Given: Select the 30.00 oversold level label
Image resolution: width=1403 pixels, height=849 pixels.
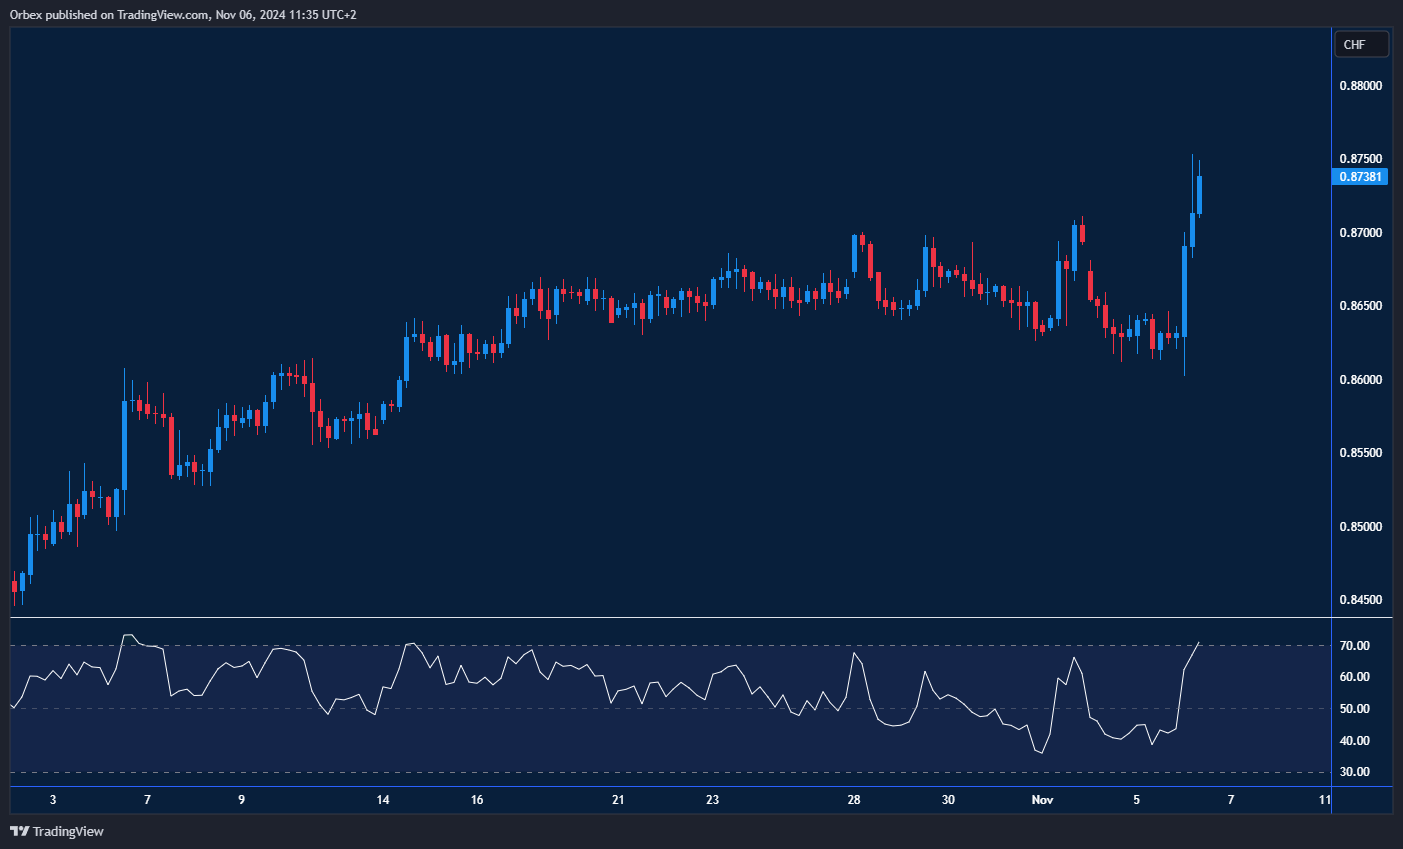Looking at the screenshot, I should pos(1355,772).
